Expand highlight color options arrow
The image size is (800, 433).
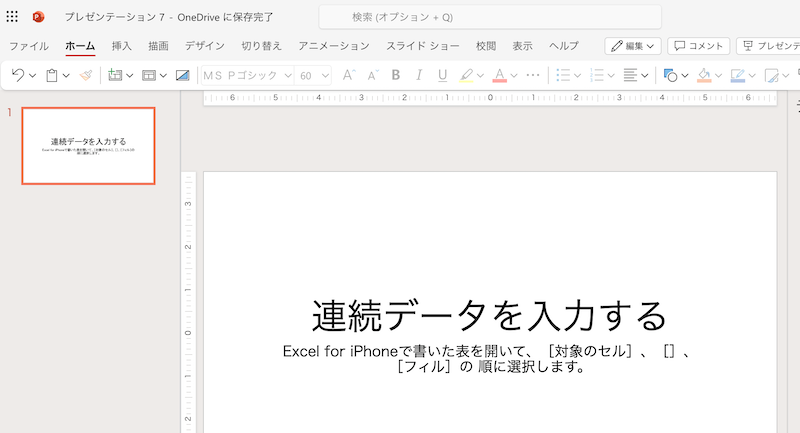click(x=480, y=75)
